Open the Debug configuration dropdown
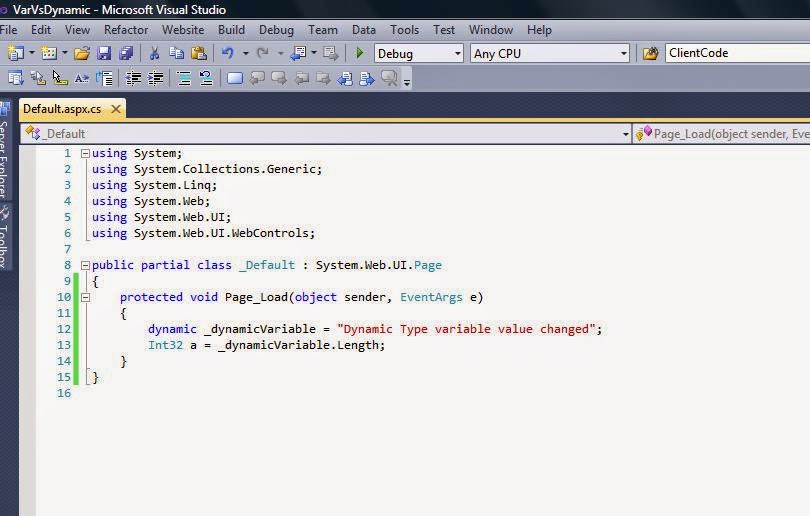The image size is (810, 516). pyautogui.click(x=418, y=54)
